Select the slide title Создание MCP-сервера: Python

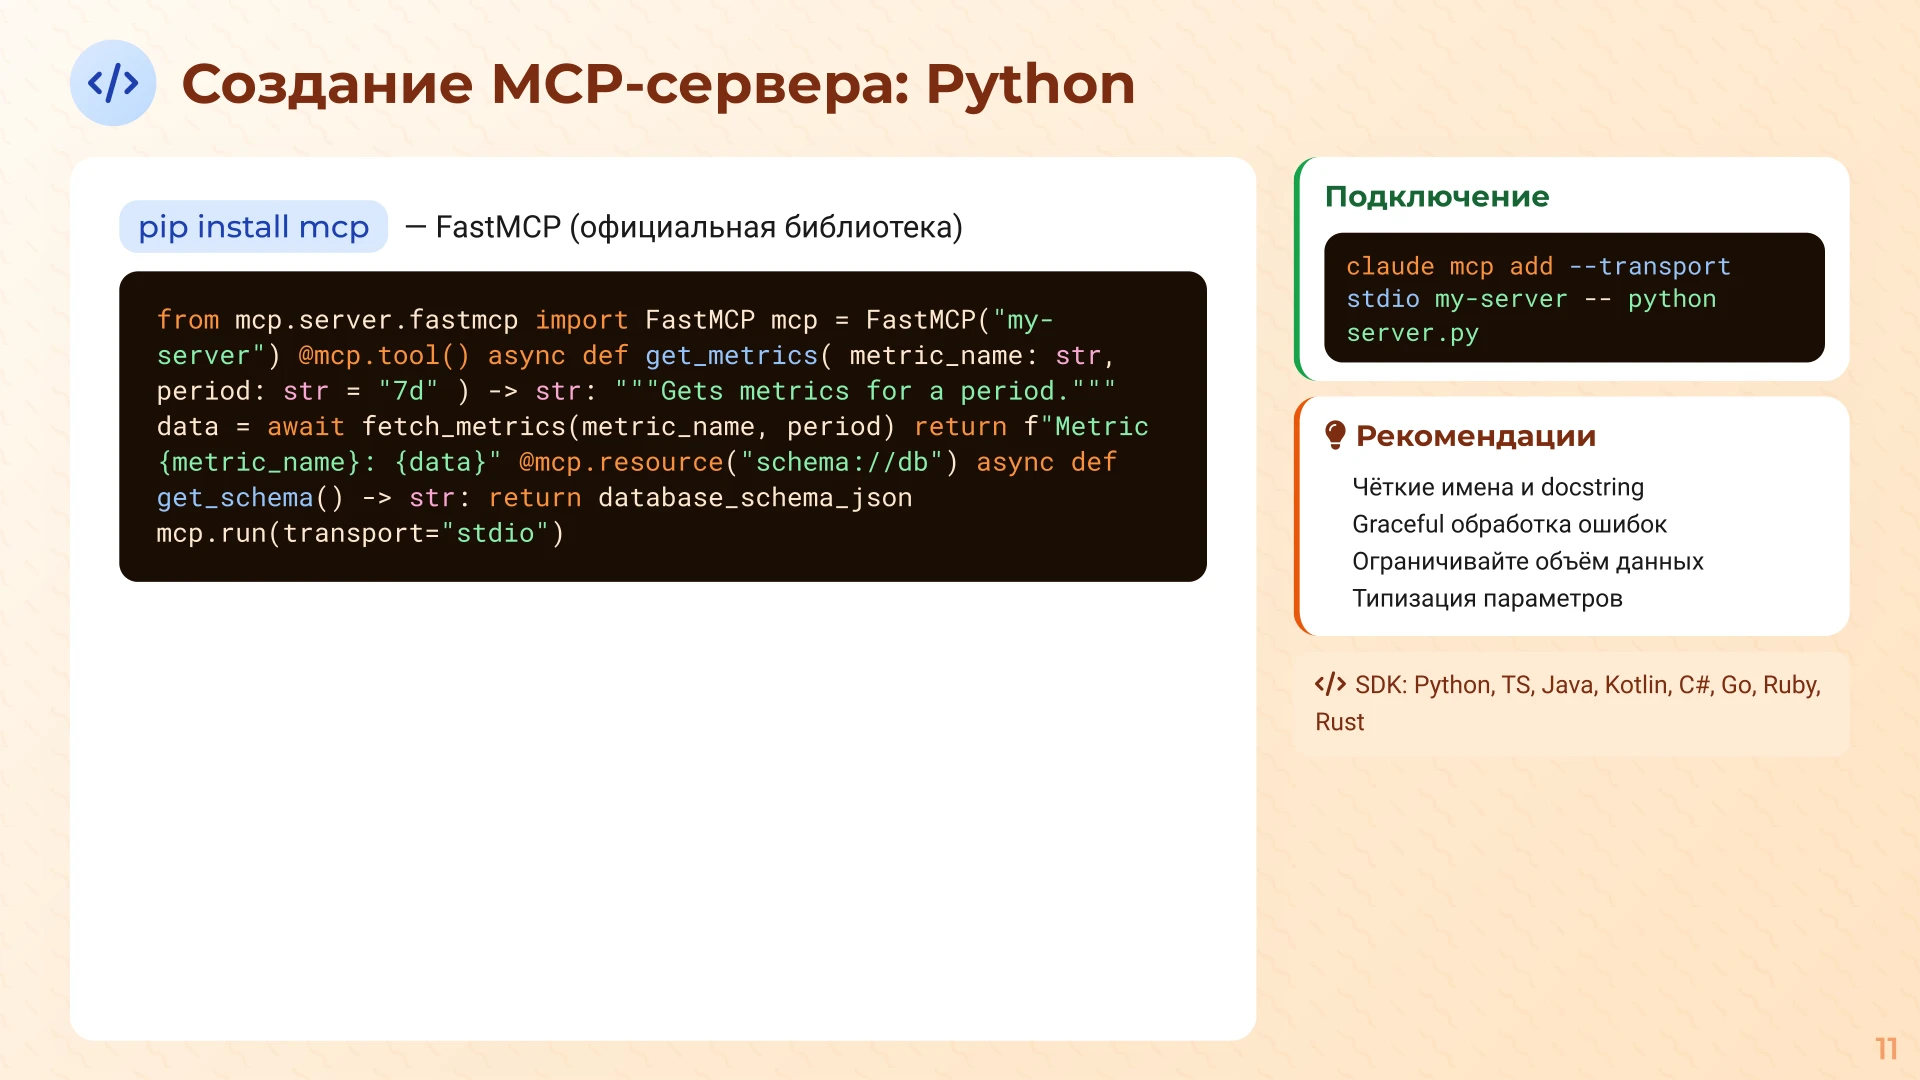pos(658,84)
